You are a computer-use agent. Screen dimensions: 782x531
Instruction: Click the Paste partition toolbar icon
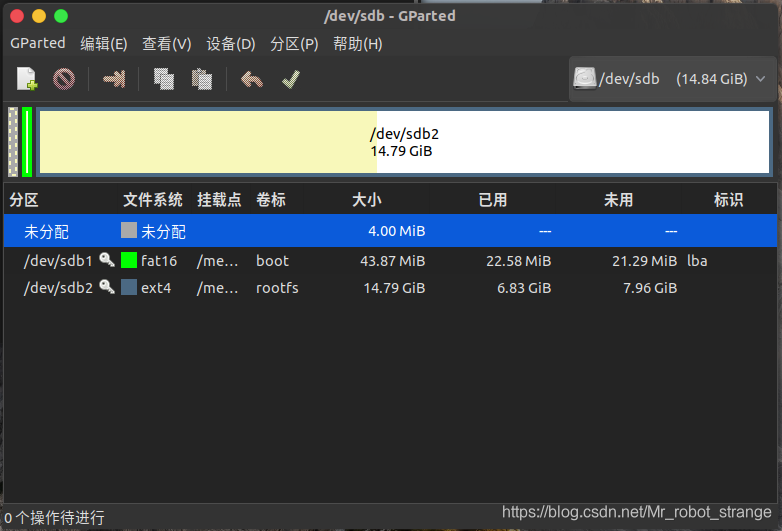tap(202, 79)
